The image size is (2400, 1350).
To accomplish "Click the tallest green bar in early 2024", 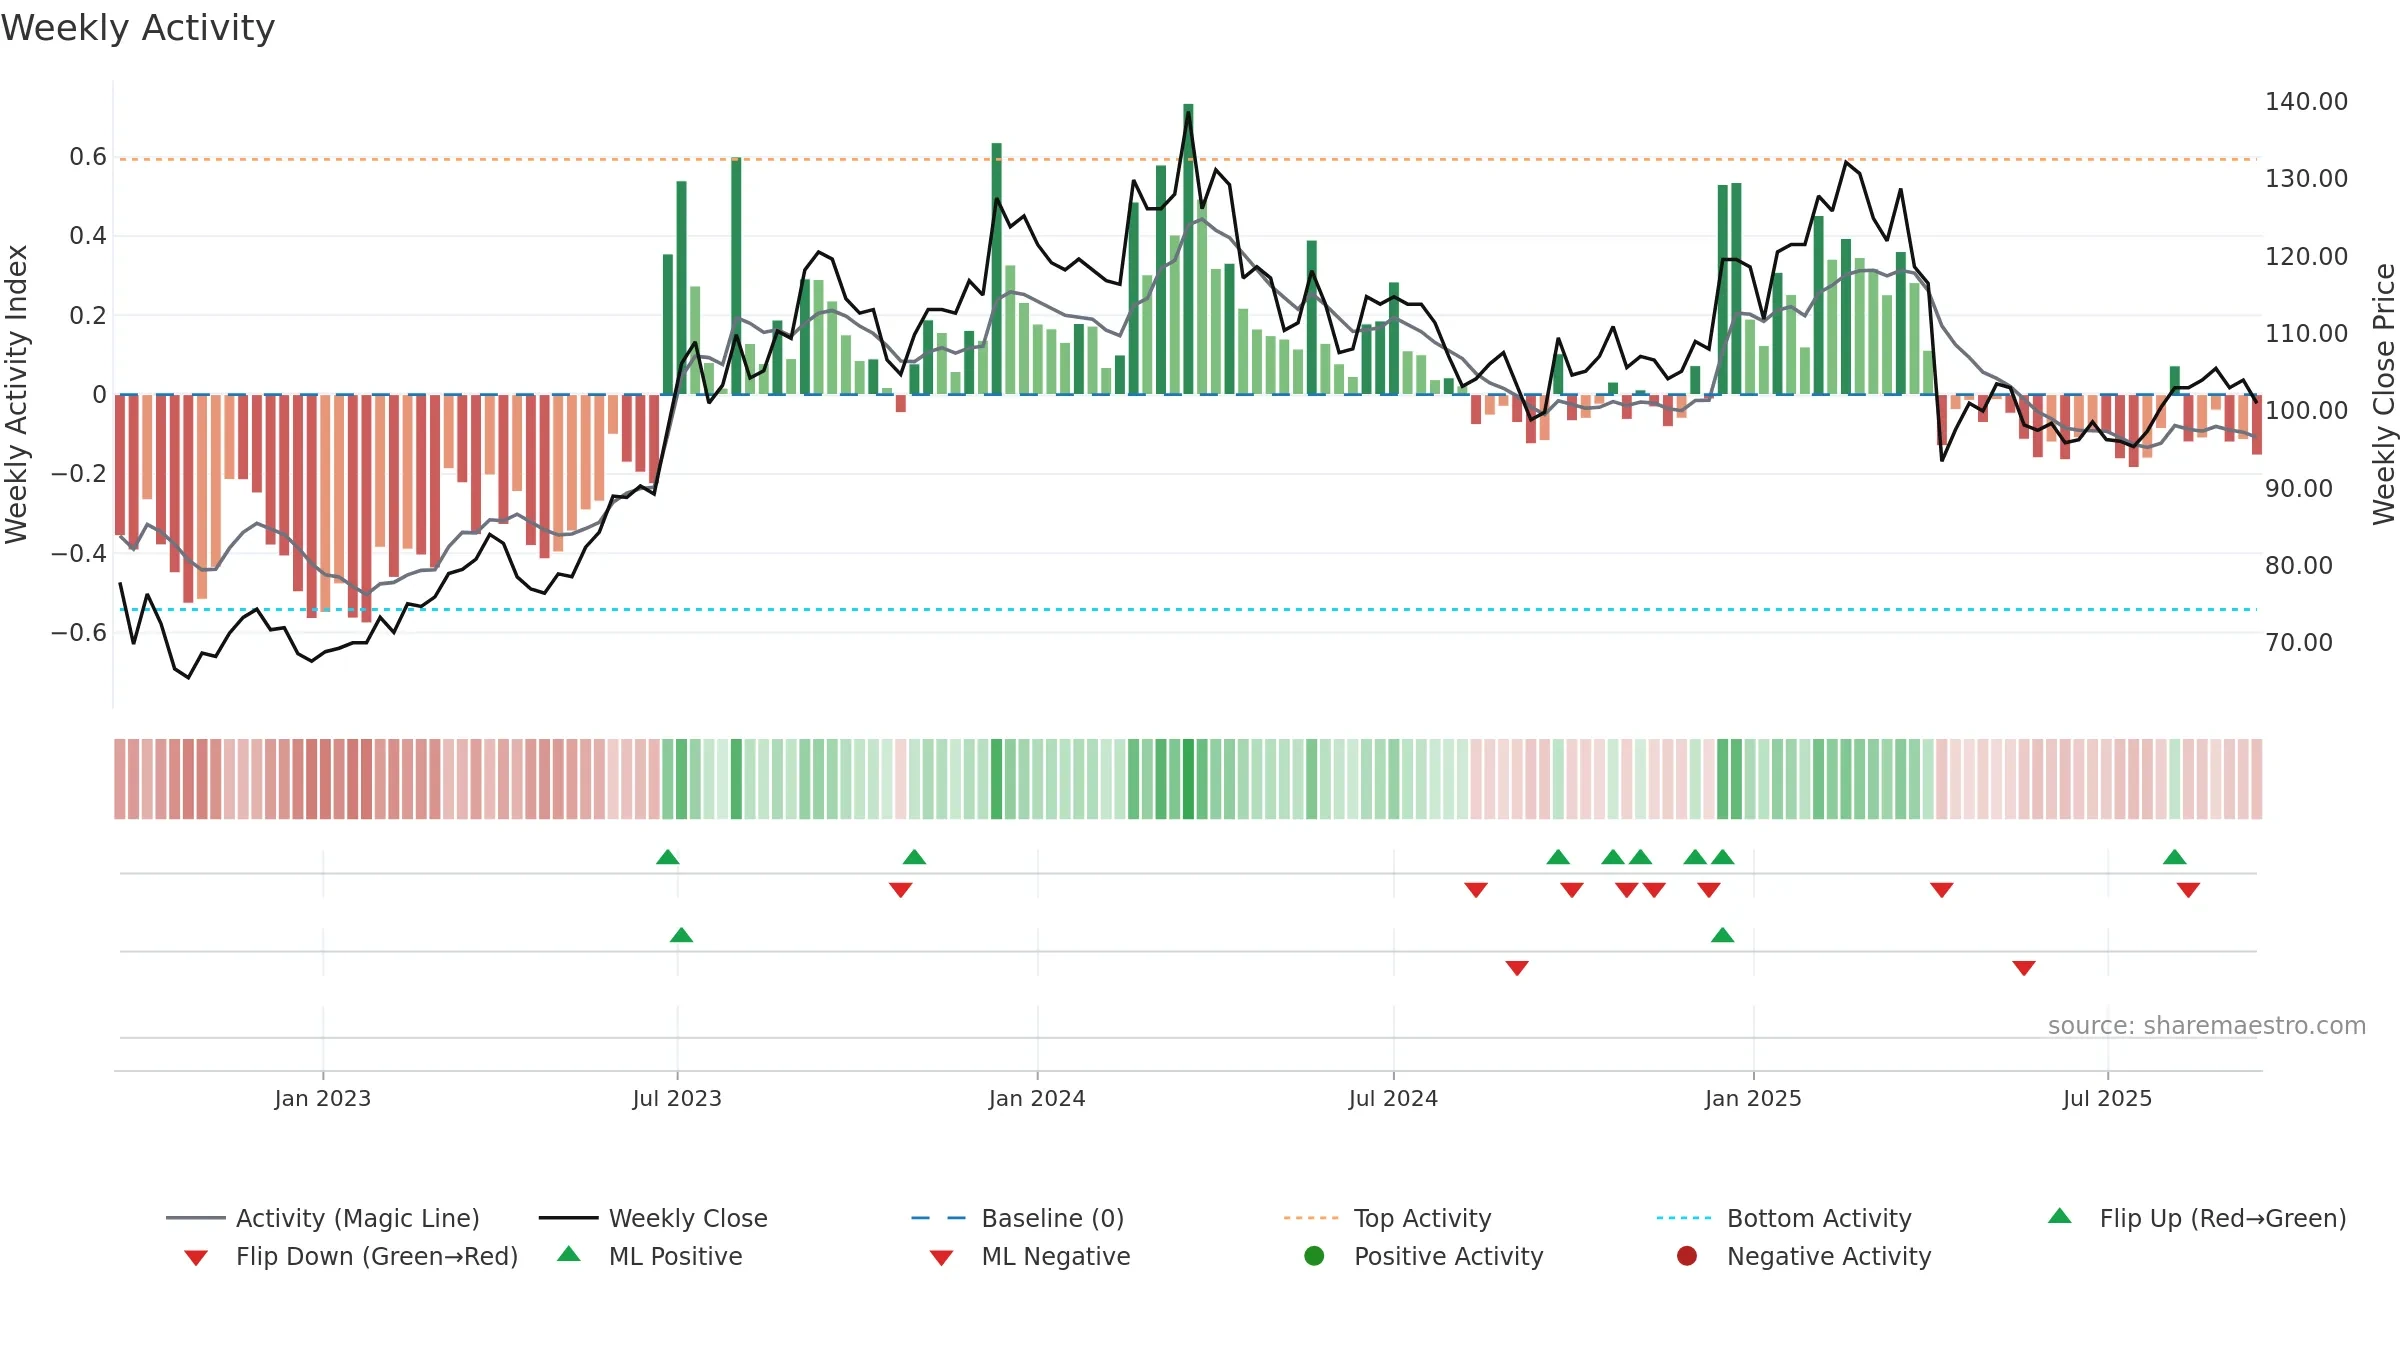I will pos(1188,249).
